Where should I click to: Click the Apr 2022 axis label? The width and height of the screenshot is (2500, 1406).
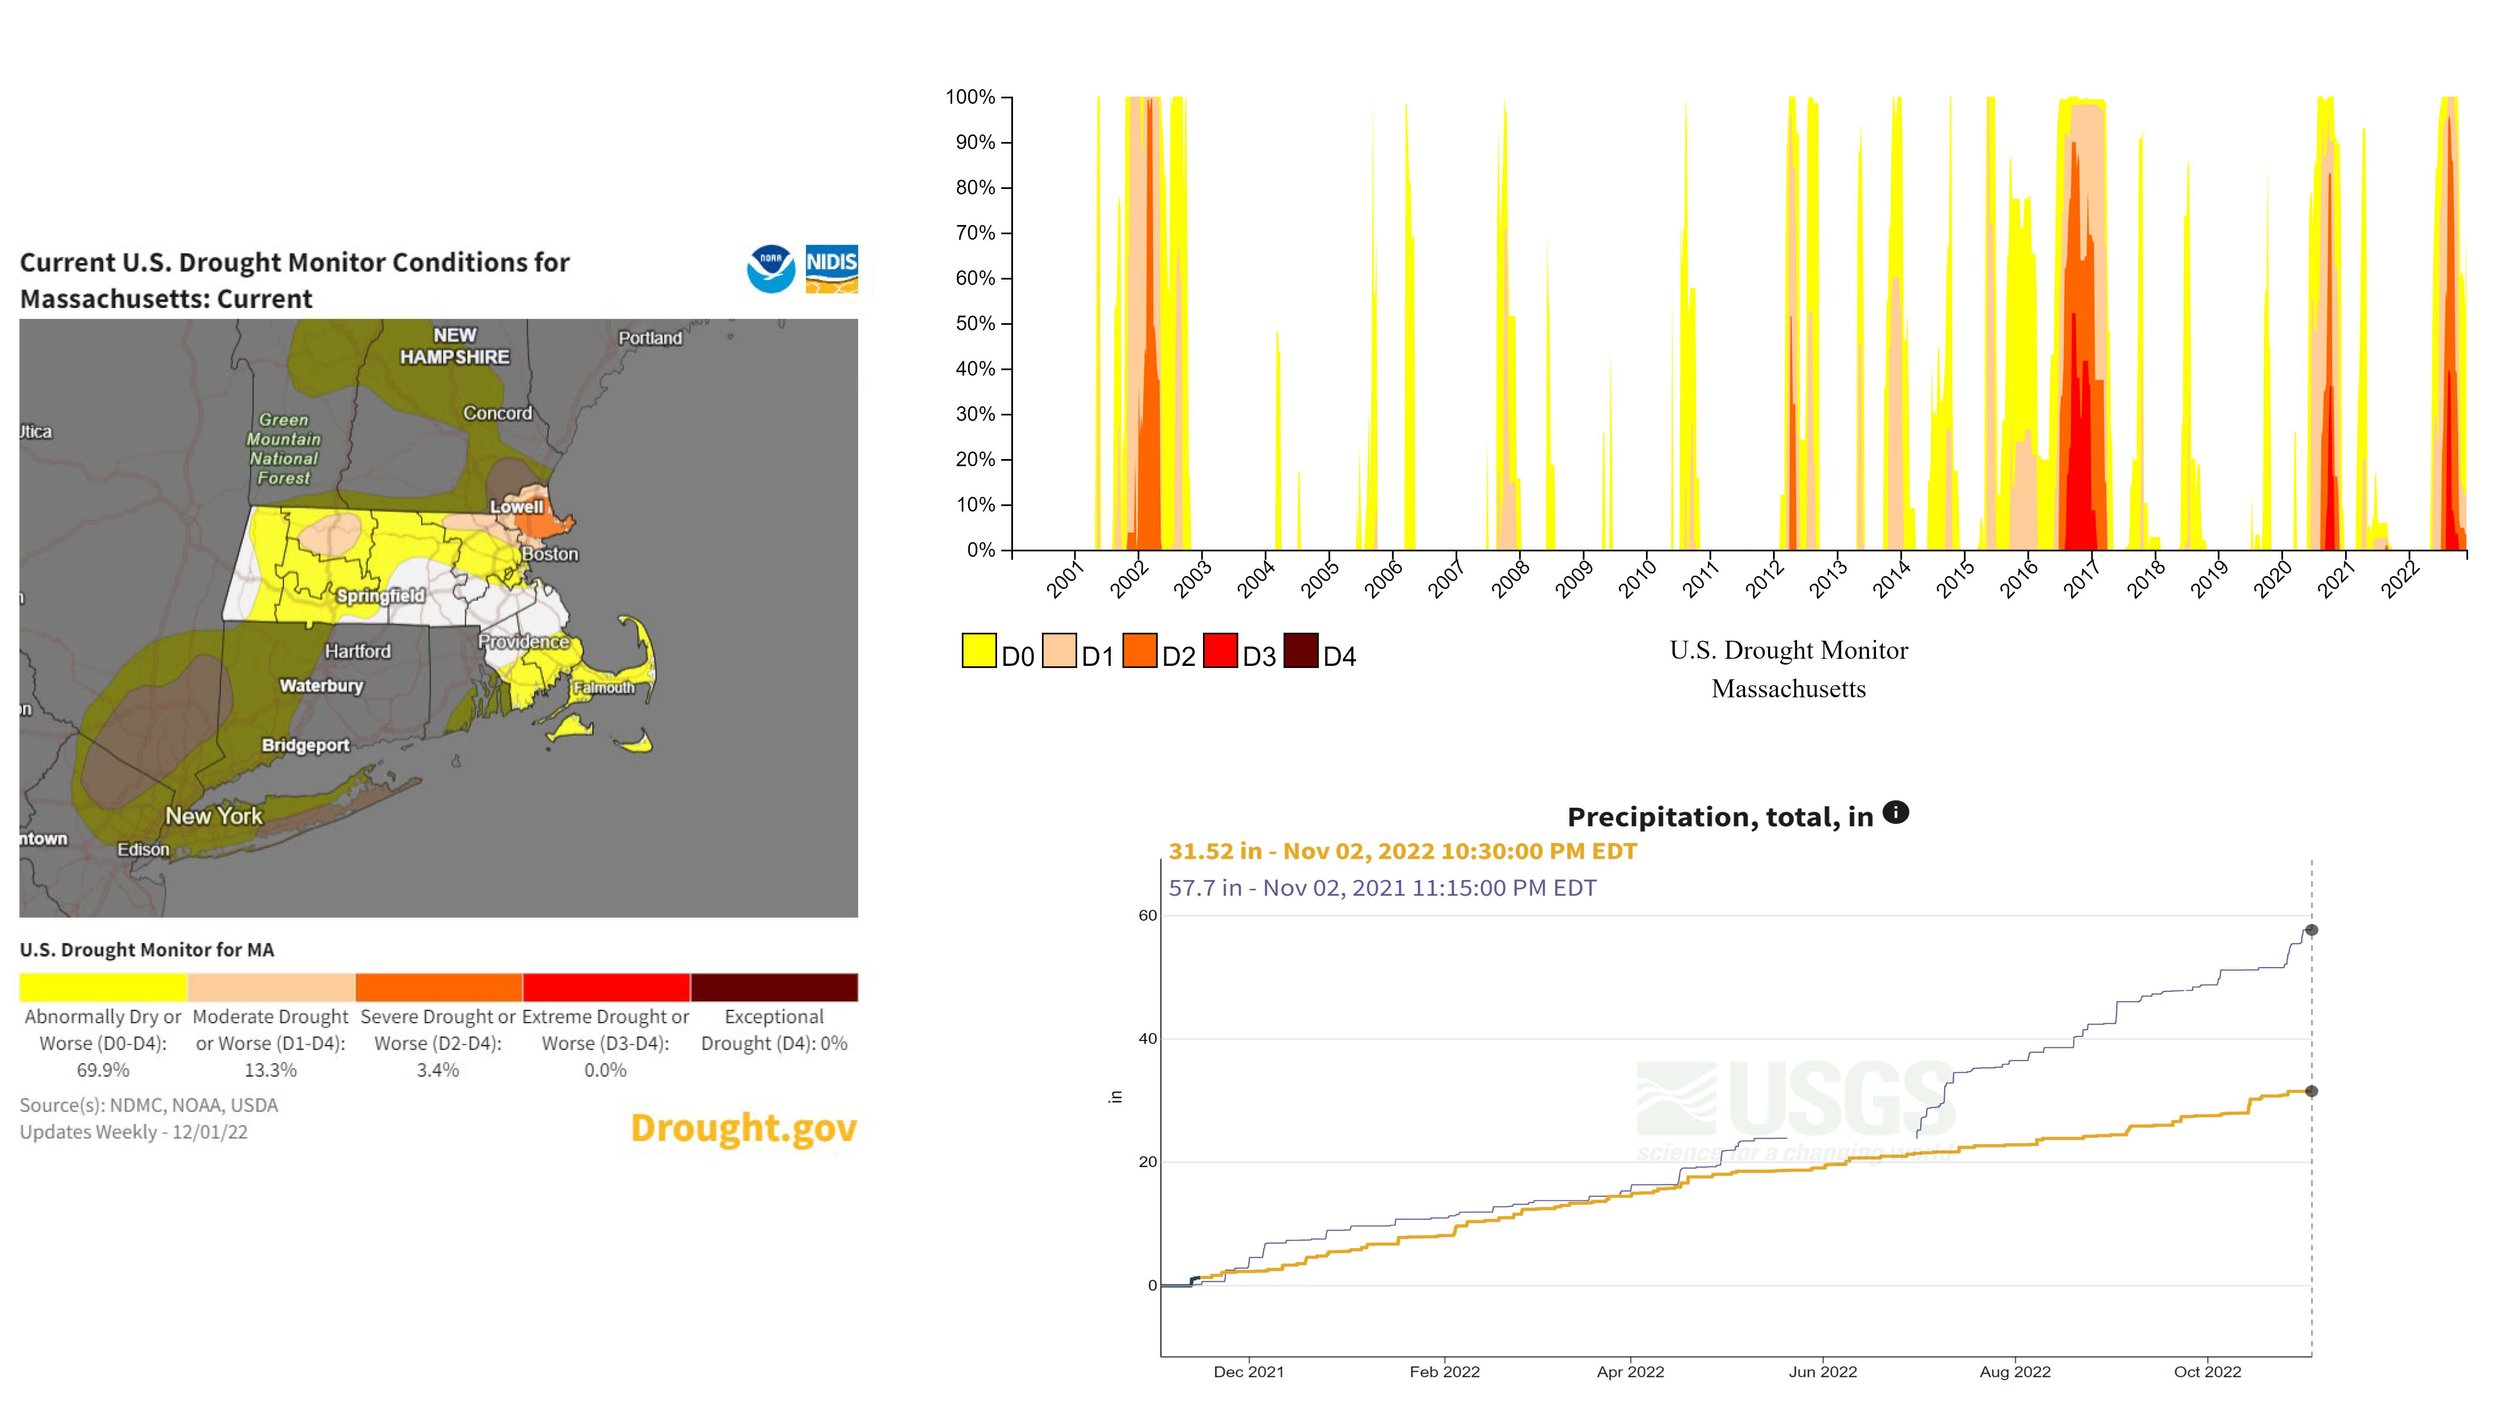click(x=1630, y=1372)
